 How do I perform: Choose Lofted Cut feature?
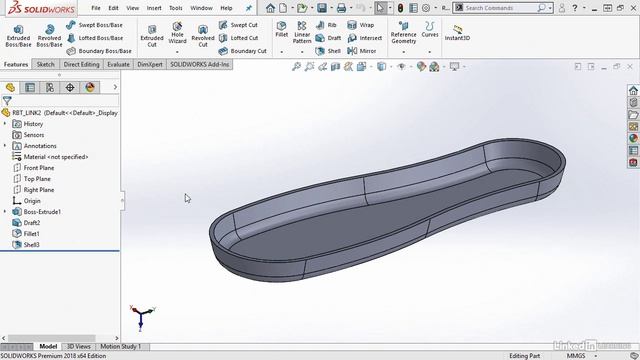[238, 38]
